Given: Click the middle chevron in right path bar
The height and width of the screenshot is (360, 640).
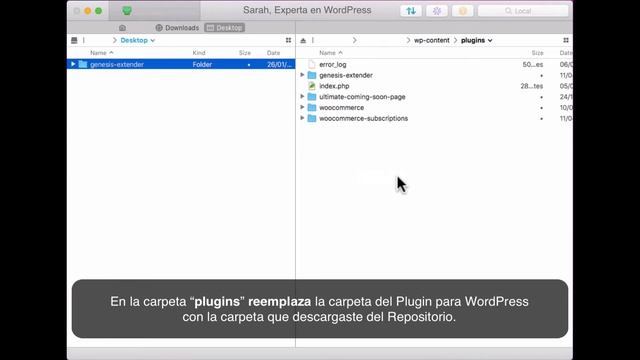Looking at the screenshot, I should [x=408, y=40].
